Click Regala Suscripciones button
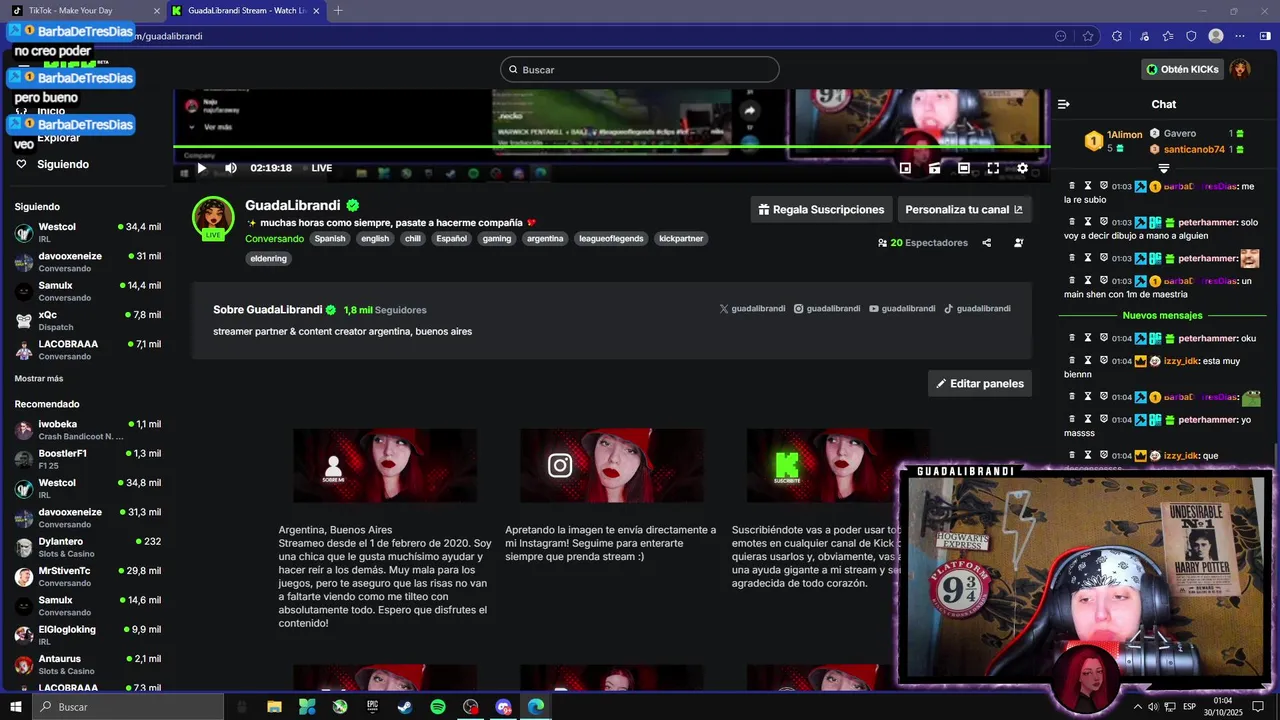Screen dimensions: 1280x720 tap(821, 210)
